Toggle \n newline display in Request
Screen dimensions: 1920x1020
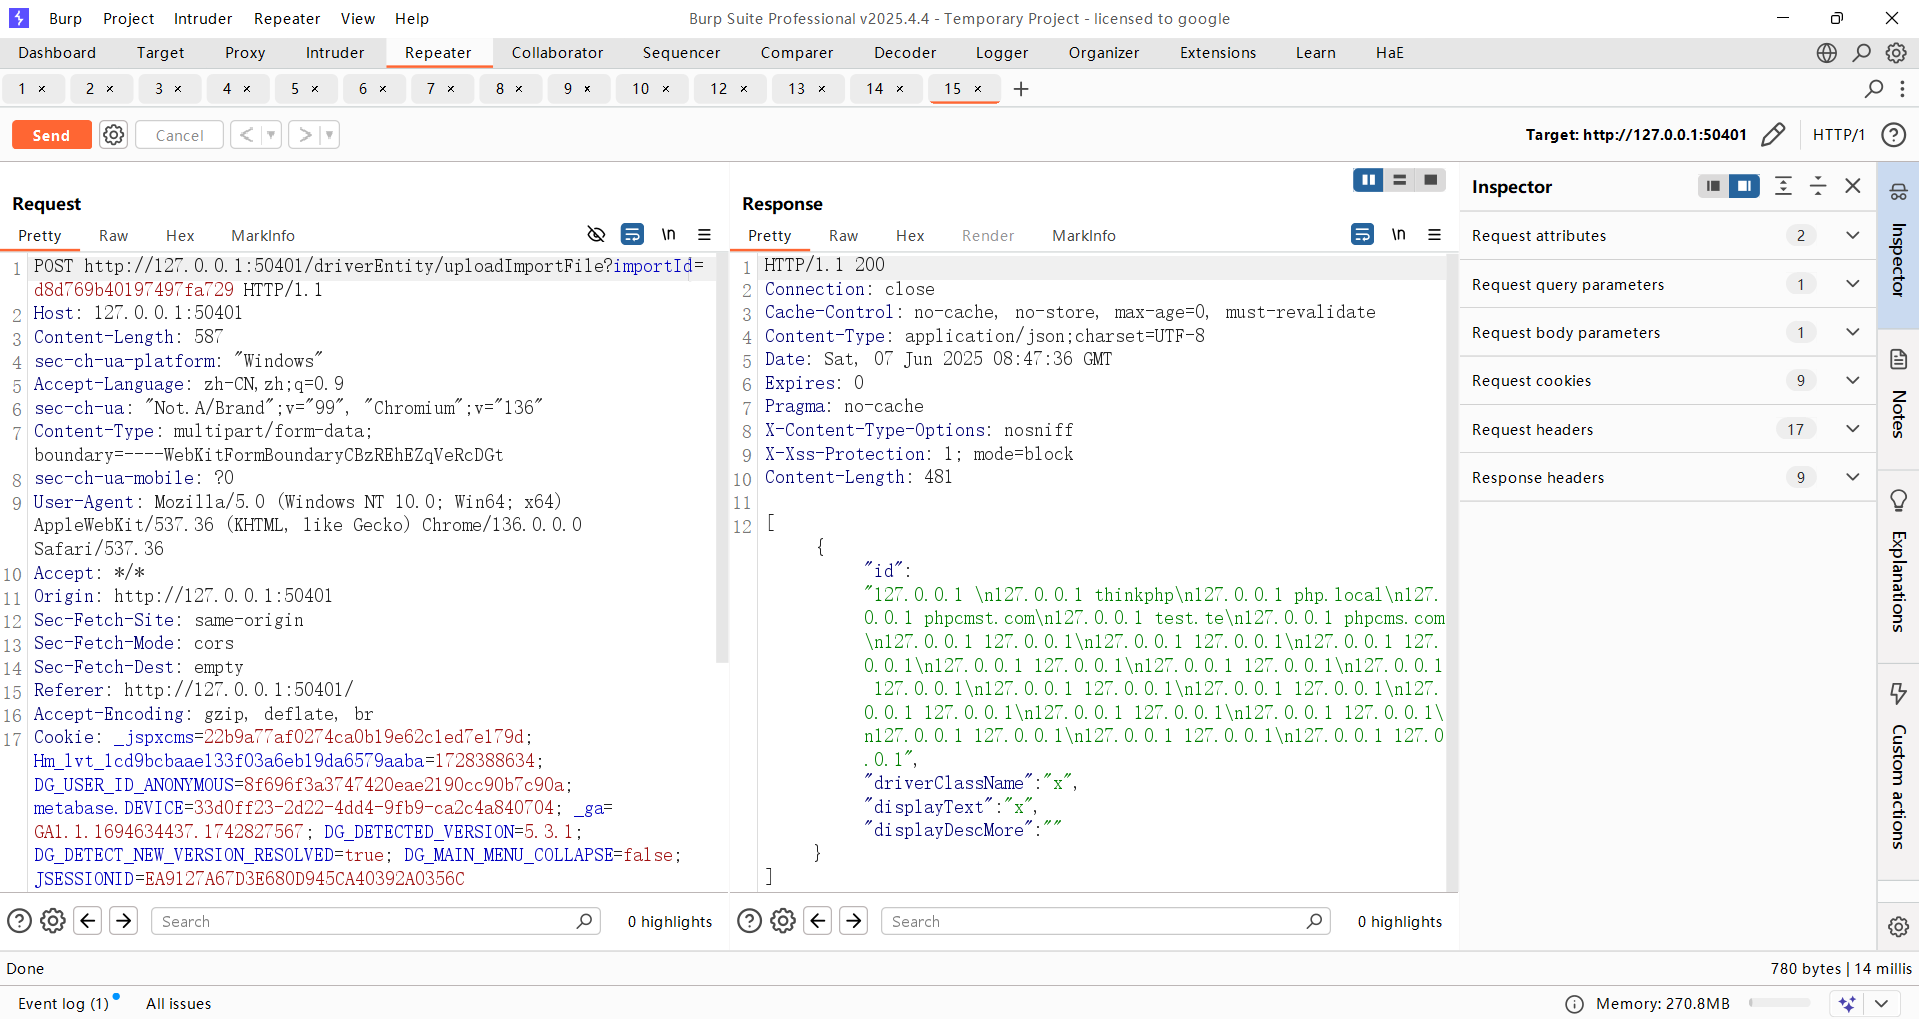[x=668, y=234]
